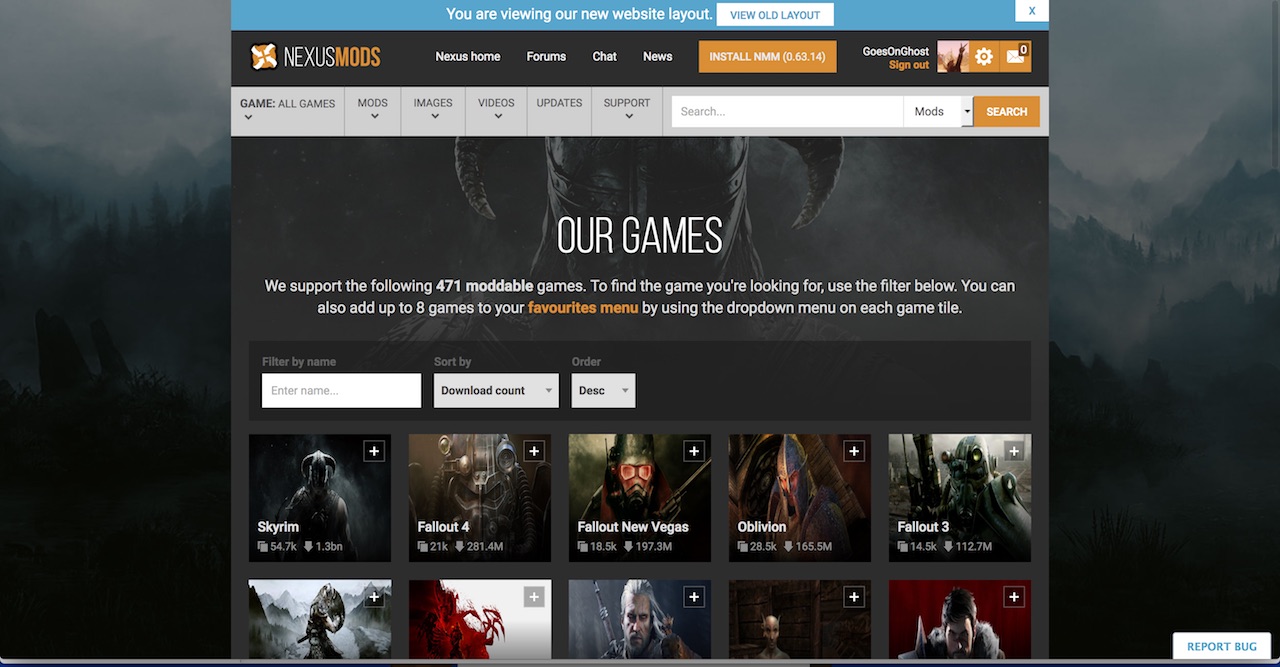Go to Nexus home
The image size is (1280, 667).
pyautogui.click(x=468, y=57)
